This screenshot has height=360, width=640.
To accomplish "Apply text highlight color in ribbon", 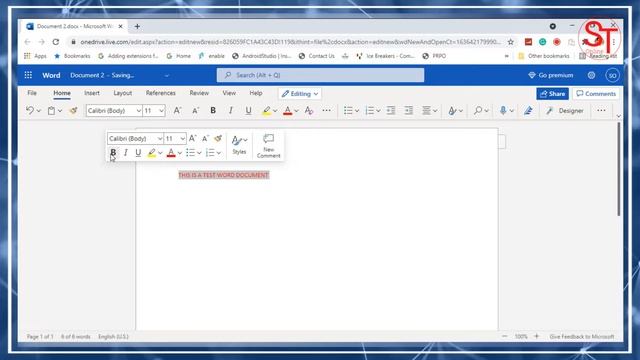I will click(x=267, y=111).
